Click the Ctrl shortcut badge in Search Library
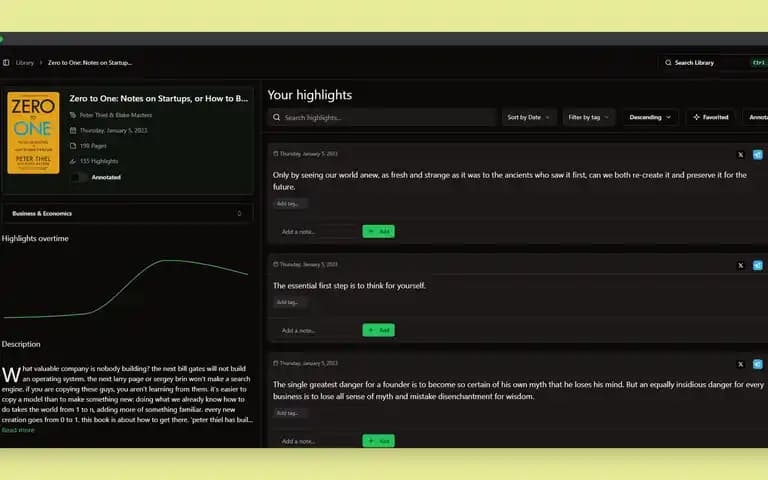 [x=759, y=63]
